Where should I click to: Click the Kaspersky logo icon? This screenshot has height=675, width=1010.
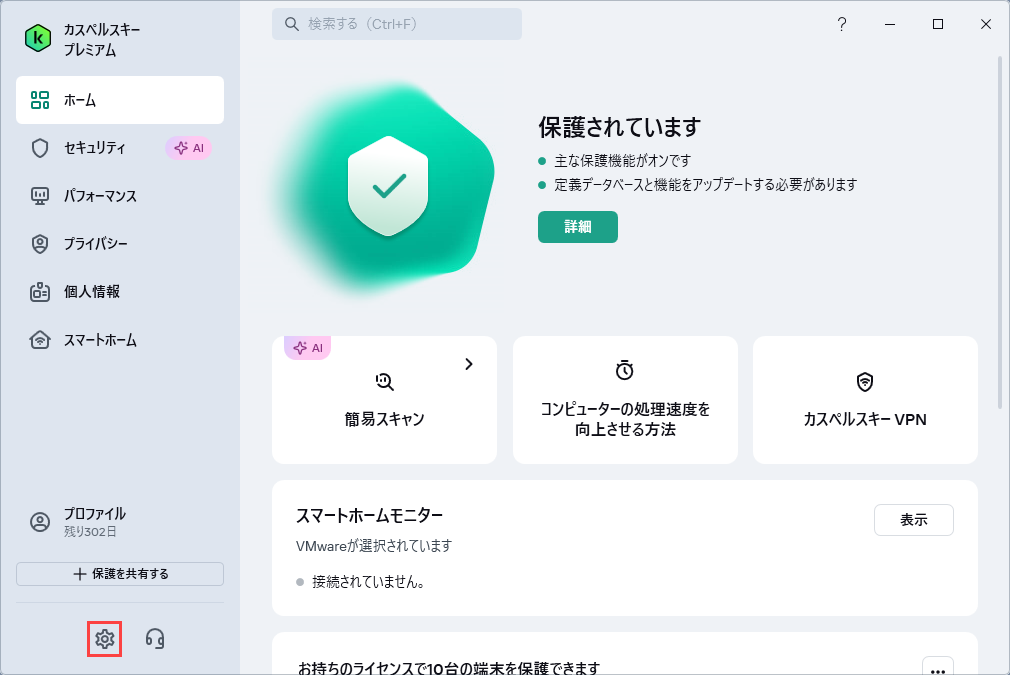click(38, 39)
